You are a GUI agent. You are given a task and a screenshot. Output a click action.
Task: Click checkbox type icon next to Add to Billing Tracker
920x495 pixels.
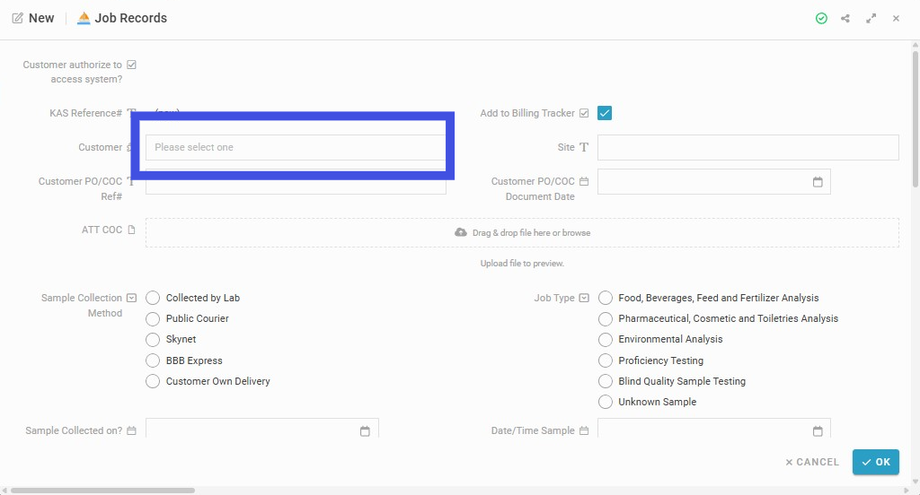click(584, 113)
